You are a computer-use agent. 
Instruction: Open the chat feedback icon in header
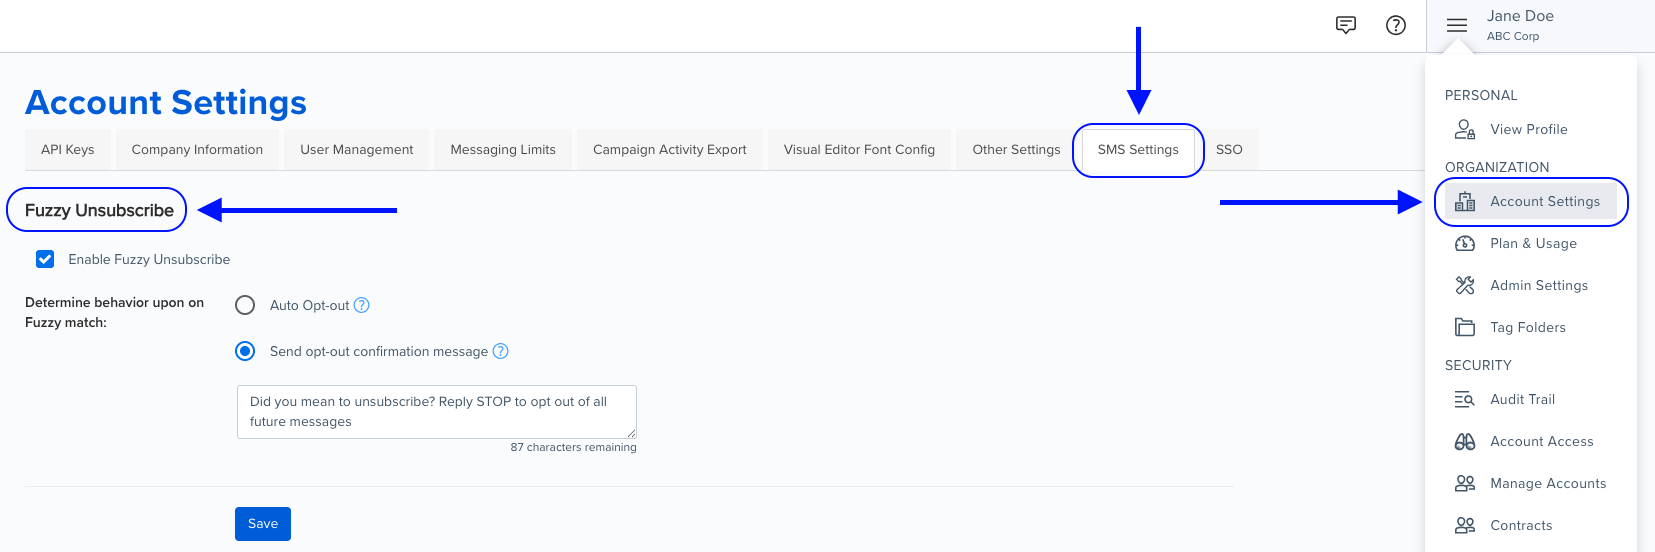coord(1346,25)
